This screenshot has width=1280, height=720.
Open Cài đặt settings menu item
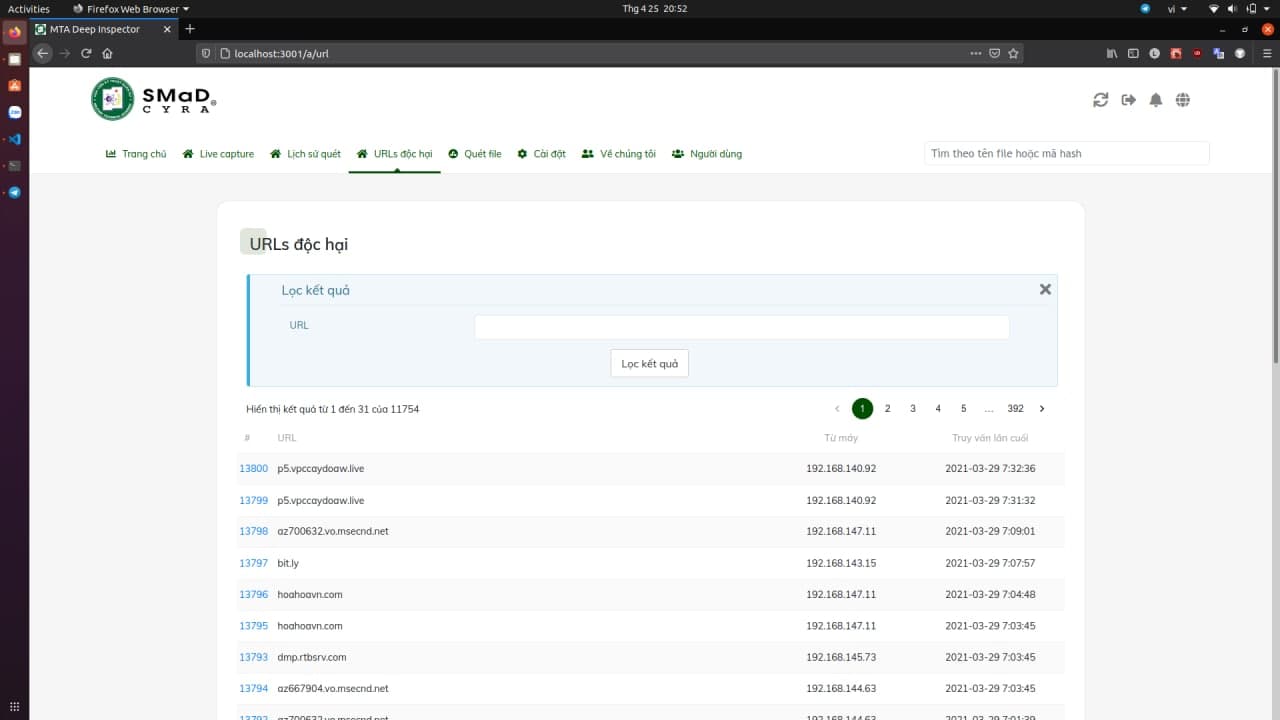coord(541,154)
